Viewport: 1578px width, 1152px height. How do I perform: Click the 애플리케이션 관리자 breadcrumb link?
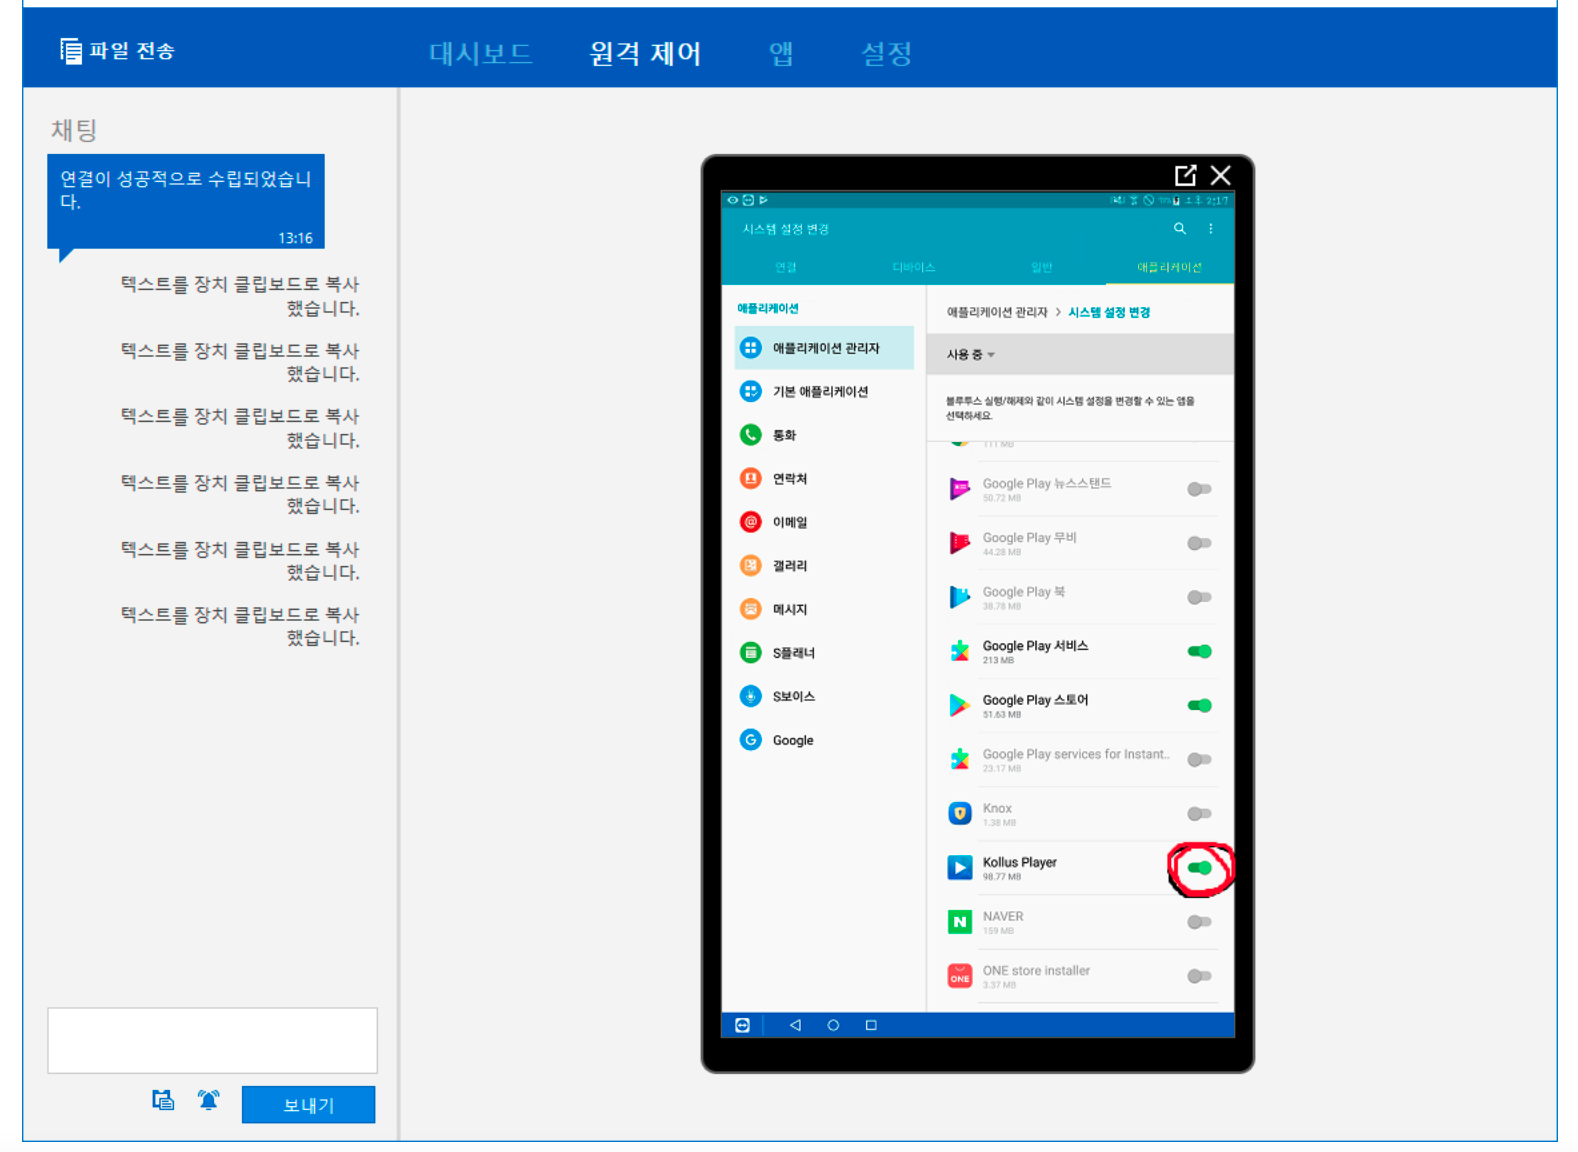point(997,312)
